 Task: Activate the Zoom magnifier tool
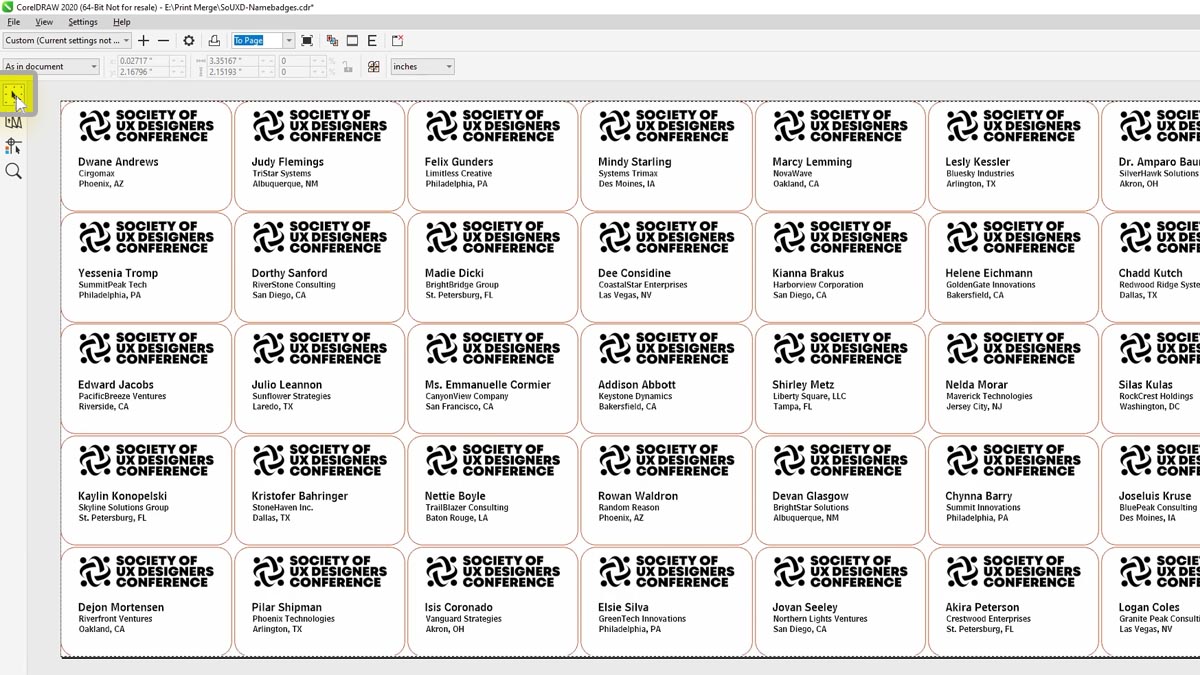pyautogui.click(x=14, y=171)
